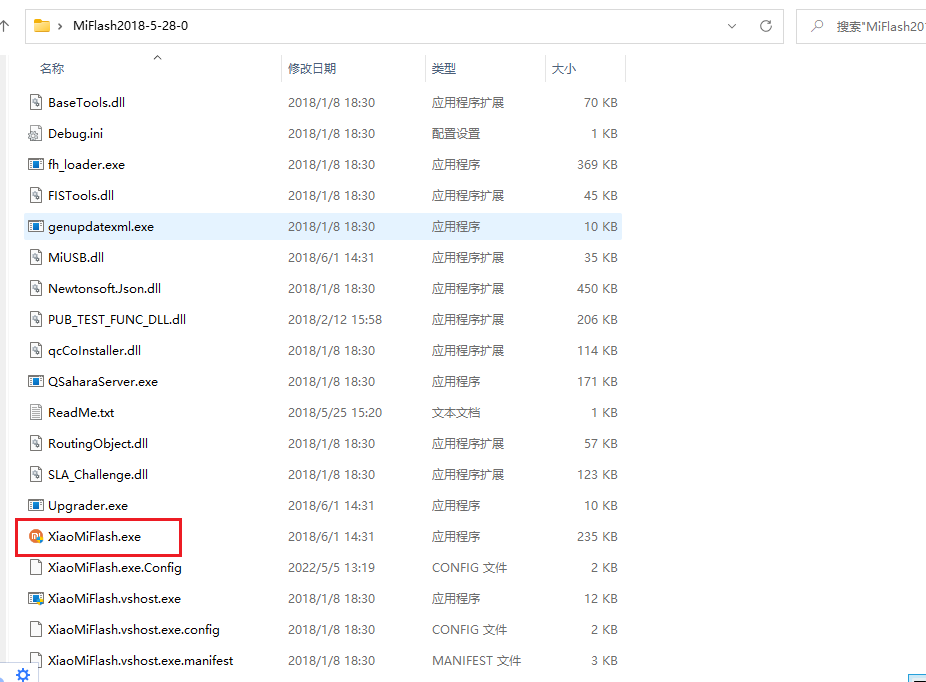Select the file name ReadMe.txt

click(81, 412)
